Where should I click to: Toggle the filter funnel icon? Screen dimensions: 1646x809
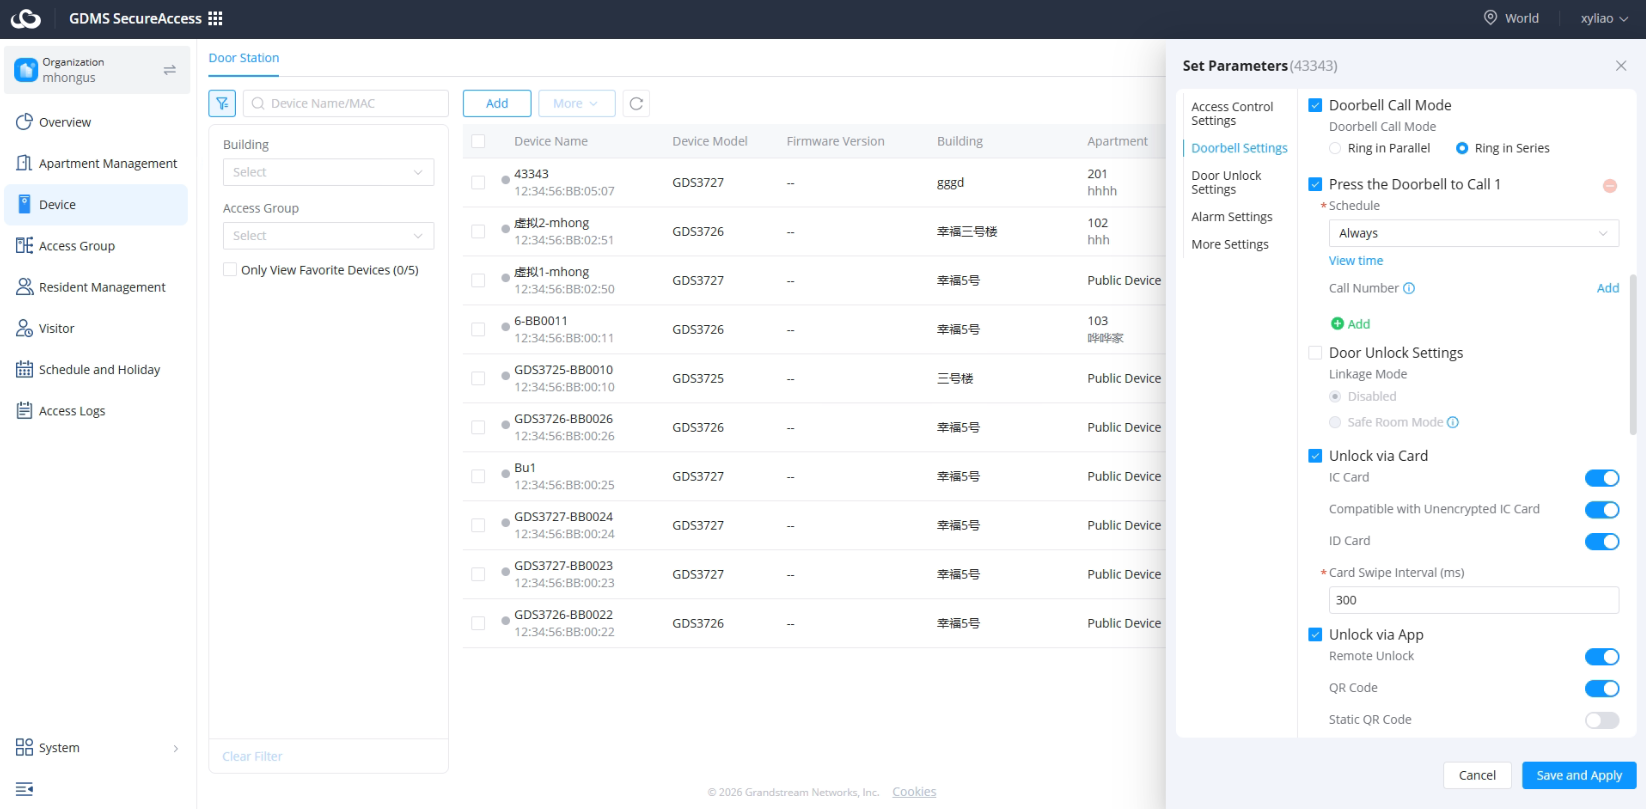(222, 103)
